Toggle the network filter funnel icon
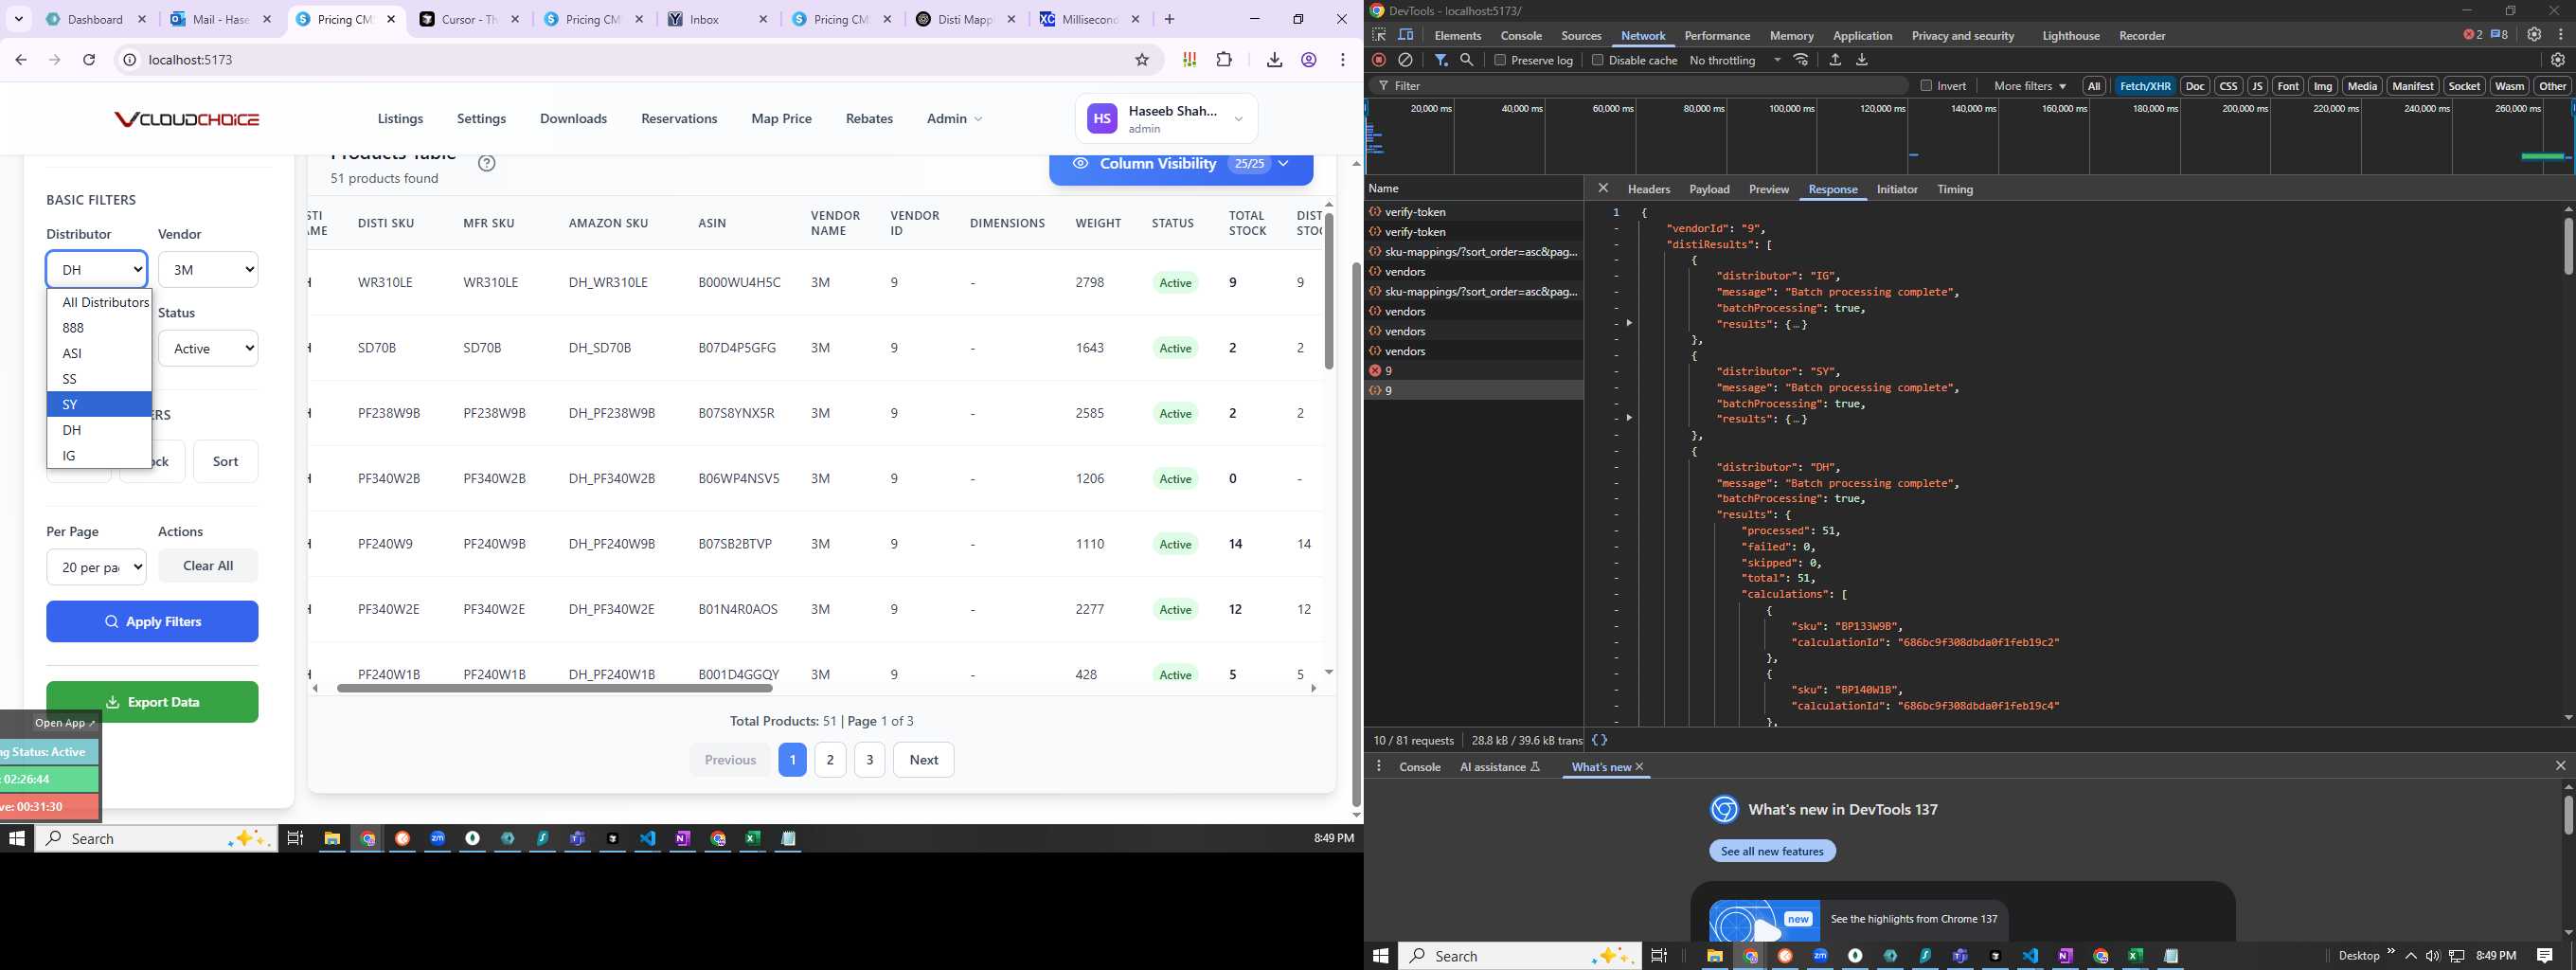The width and height of the screenshot is (2576, 970). [1441, 60]
